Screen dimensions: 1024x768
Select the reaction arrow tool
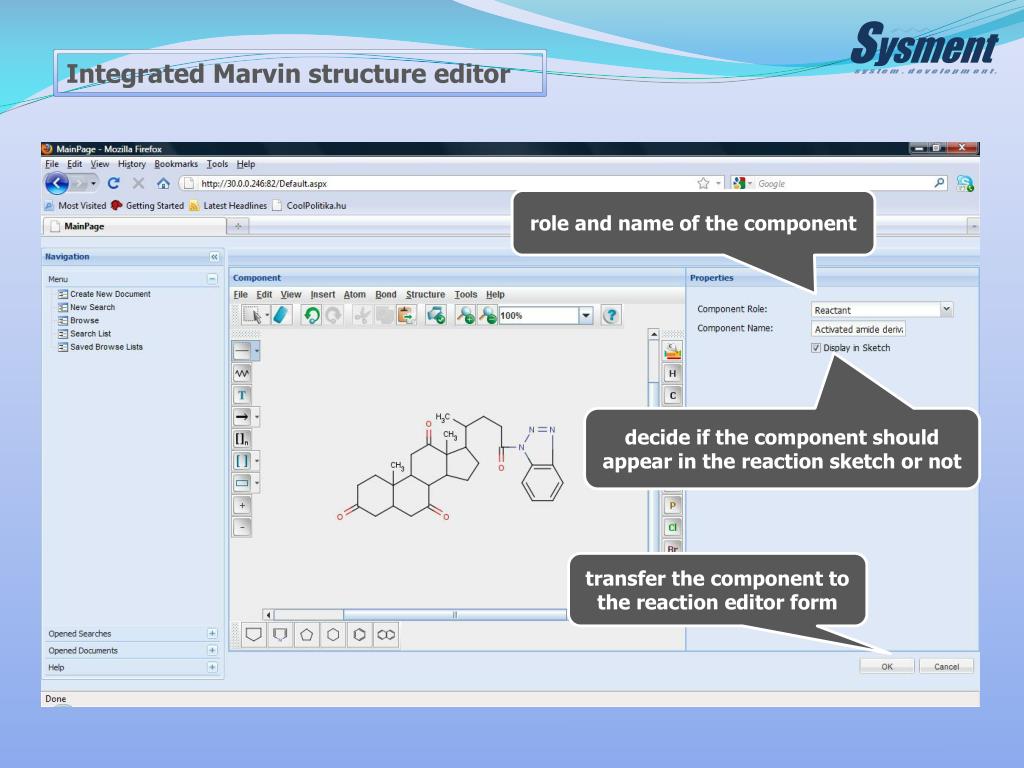[x=242, y=417]
